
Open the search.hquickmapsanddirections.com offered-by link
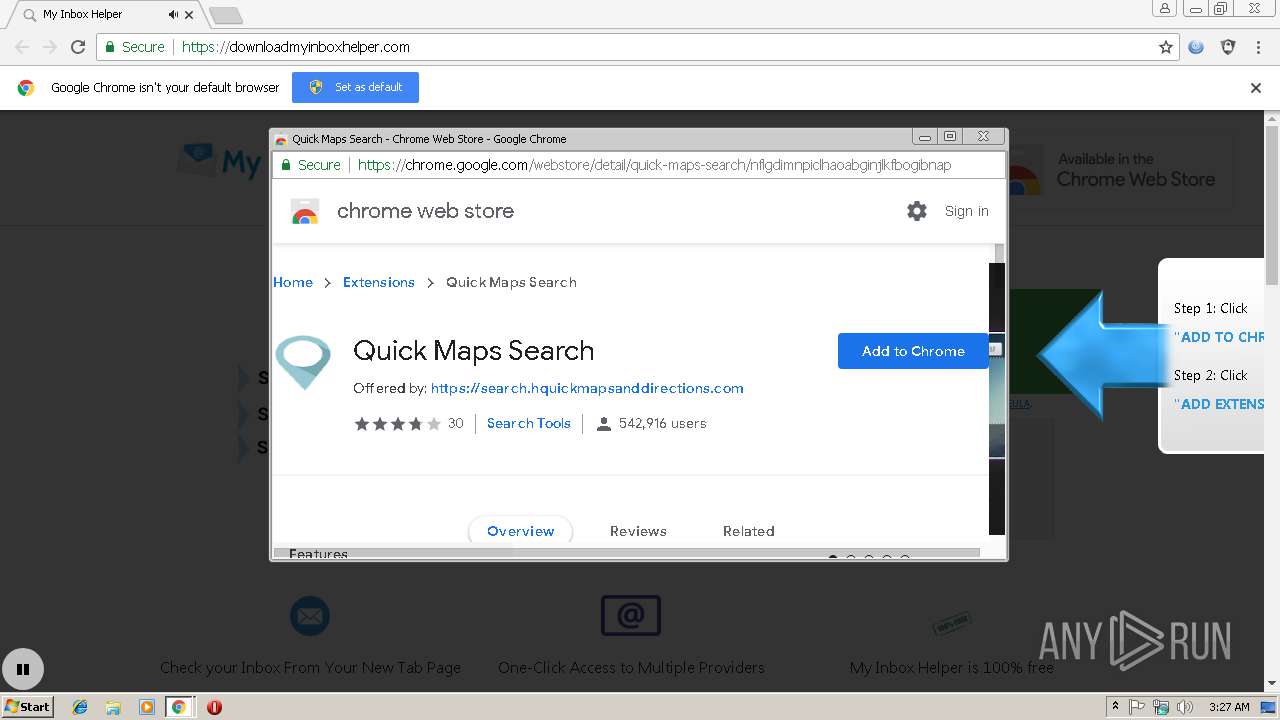pyautogui.click(x=587, y=388)
